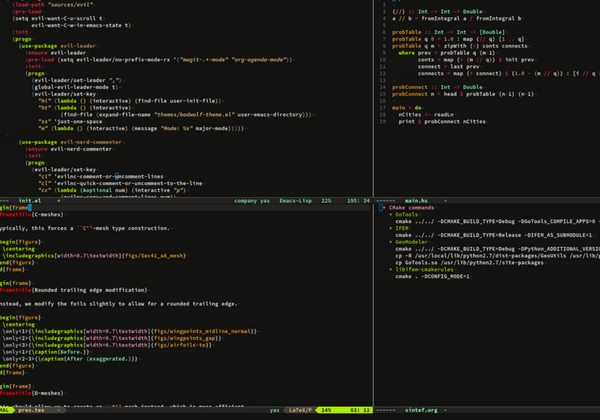Select the init.el buffer name in modeline
Image resolution: width=600 pixels, height=420 pixels.
click(x=30, y=200)
